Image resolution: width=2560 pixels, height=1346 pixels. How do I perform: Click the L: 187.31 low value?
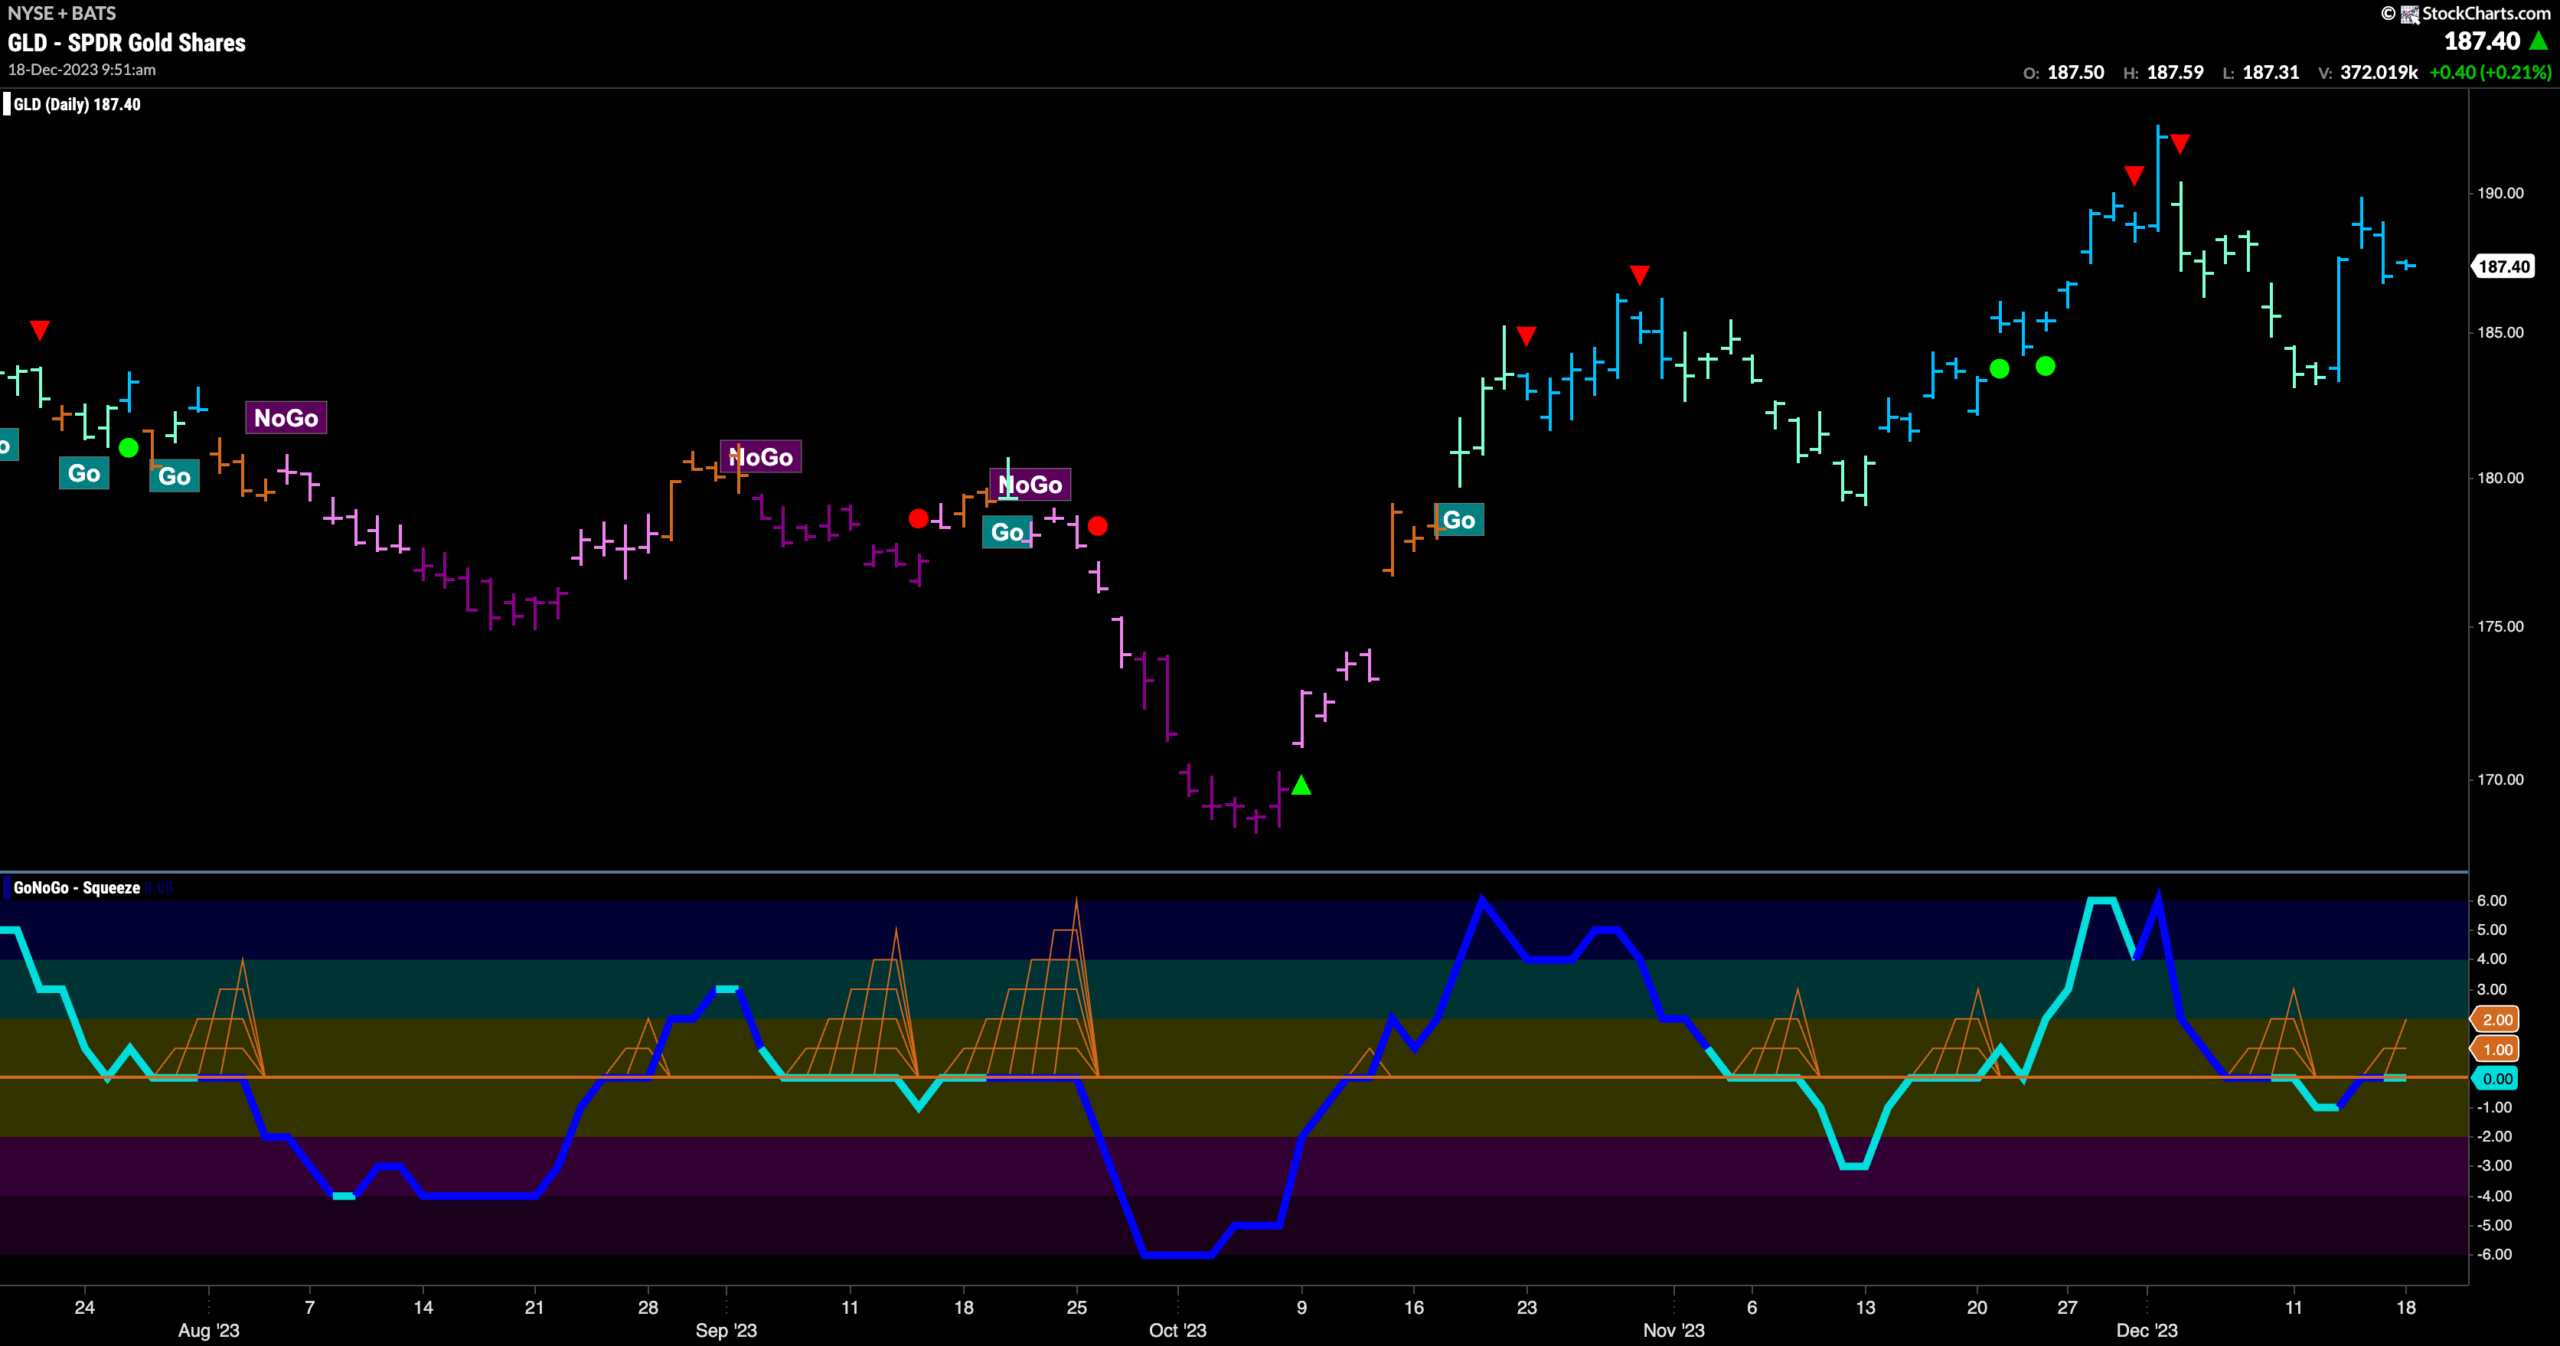2260,73
